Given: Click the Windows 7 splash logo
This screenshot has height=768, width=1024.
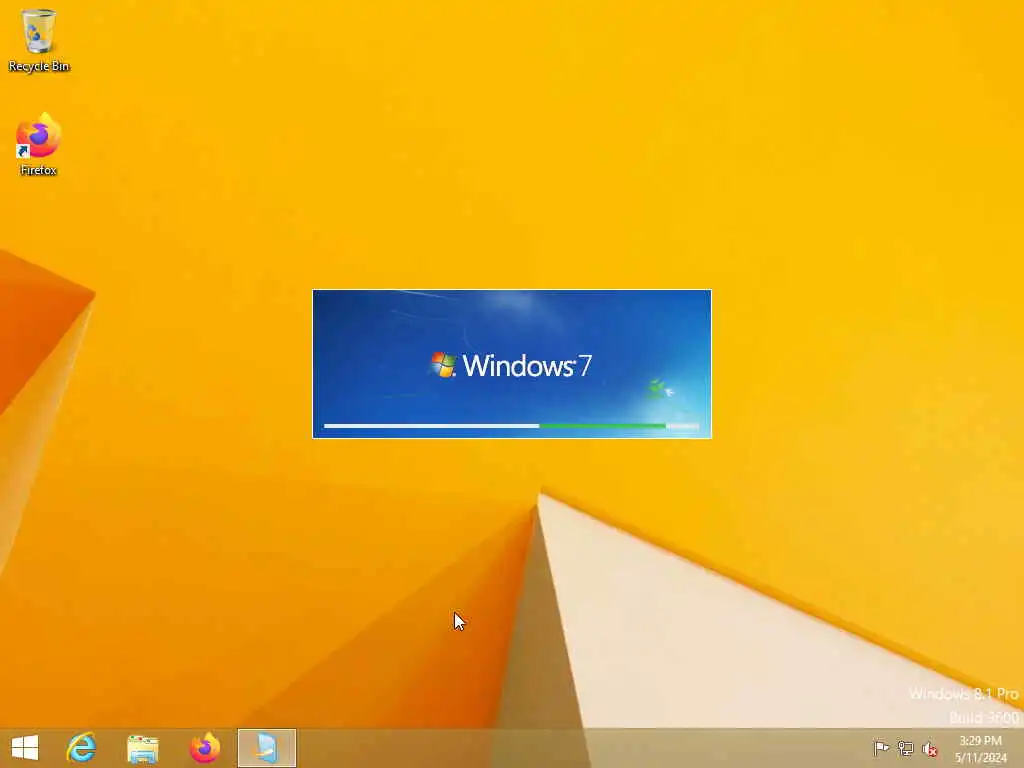Looking at the screenshot, I should [511, 365].
